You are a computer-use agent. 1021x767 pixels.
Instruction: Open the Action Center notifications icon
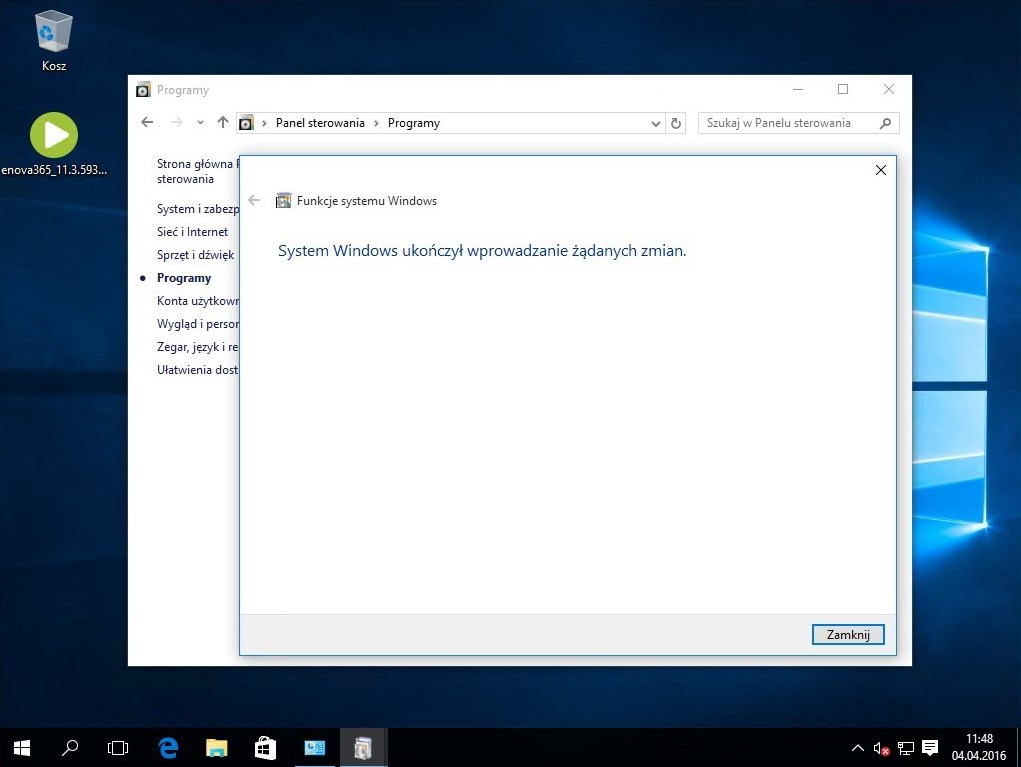pos(930,747)
